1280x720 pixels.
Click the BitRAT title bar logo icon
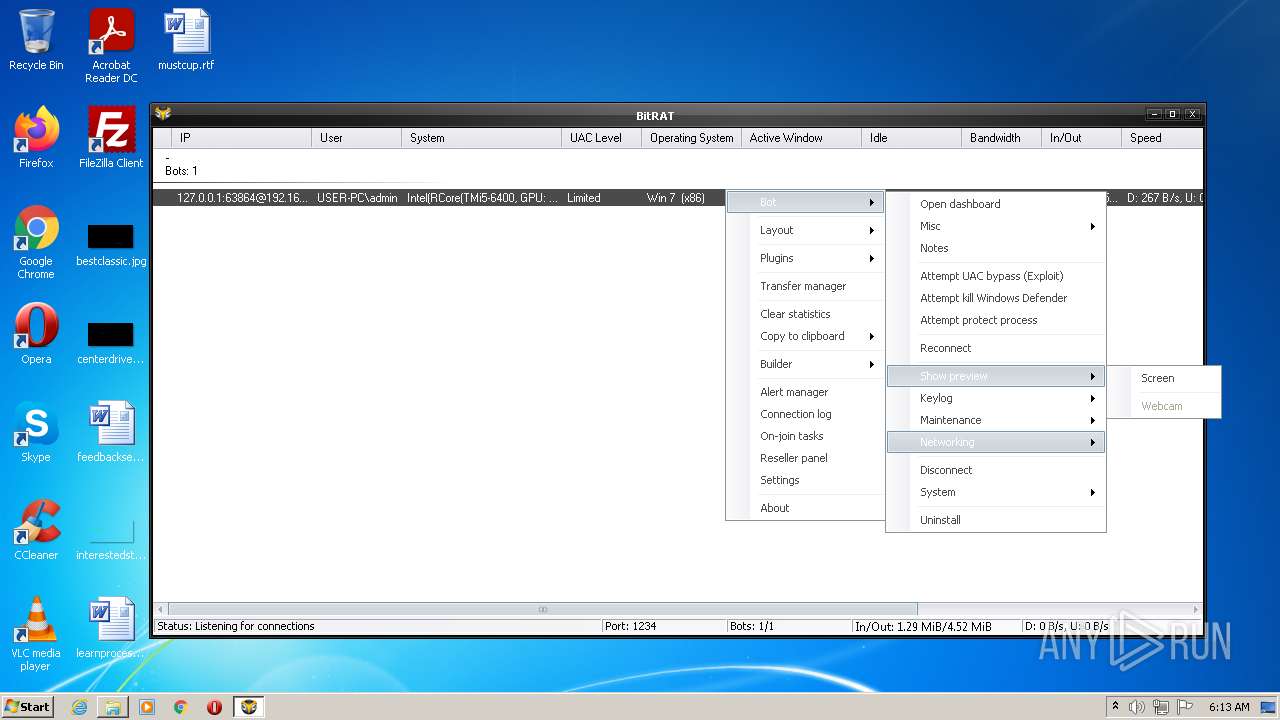coord(163,114)
